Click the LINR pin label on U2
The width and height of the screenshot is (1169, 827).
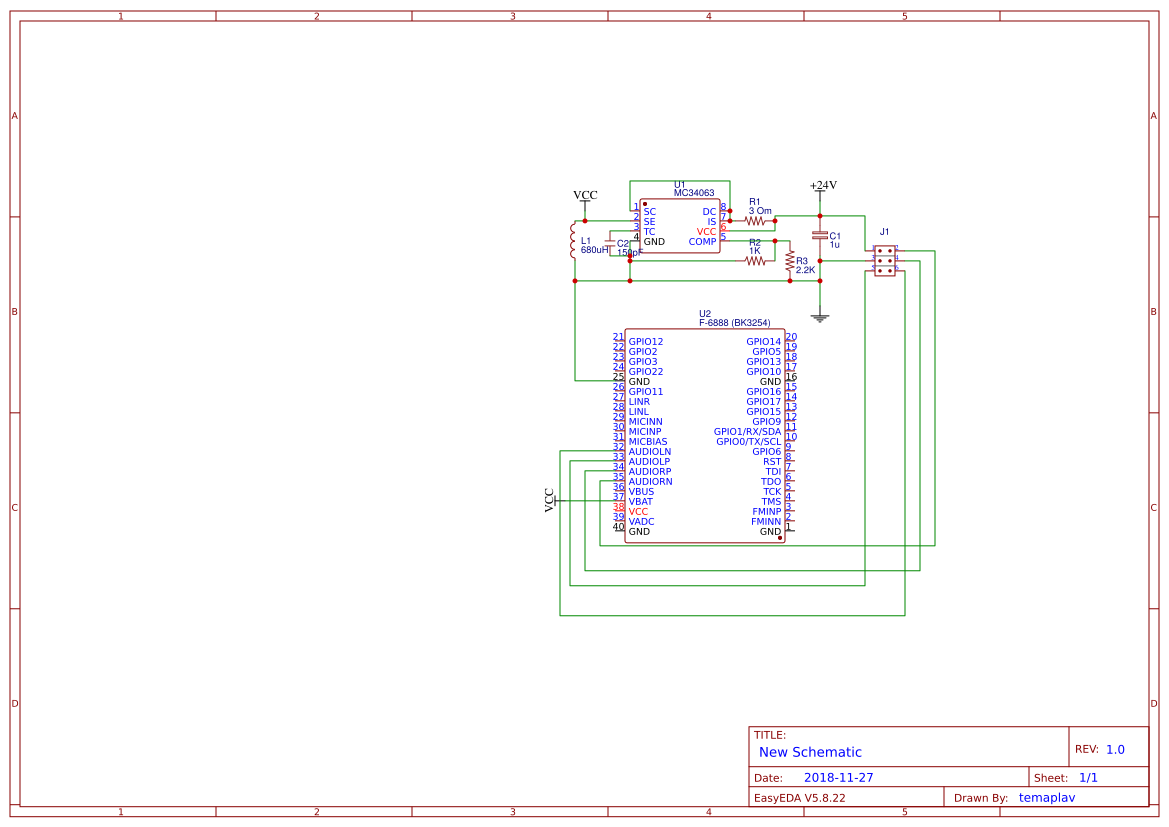639,402
